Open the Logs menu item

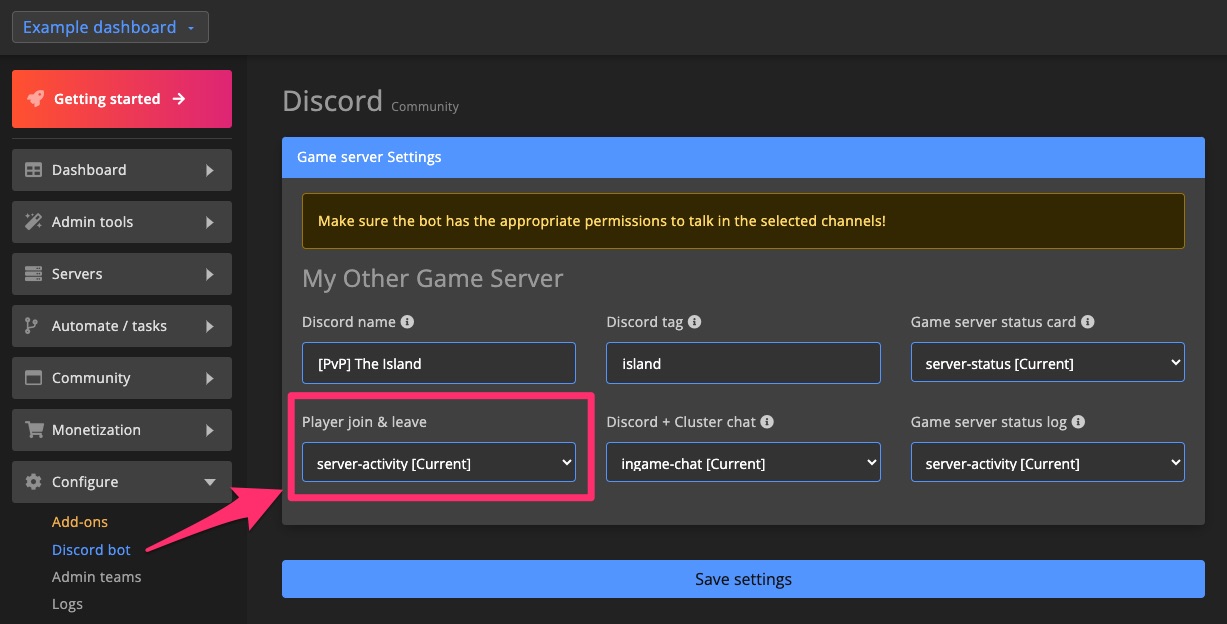tap(67, 604)
